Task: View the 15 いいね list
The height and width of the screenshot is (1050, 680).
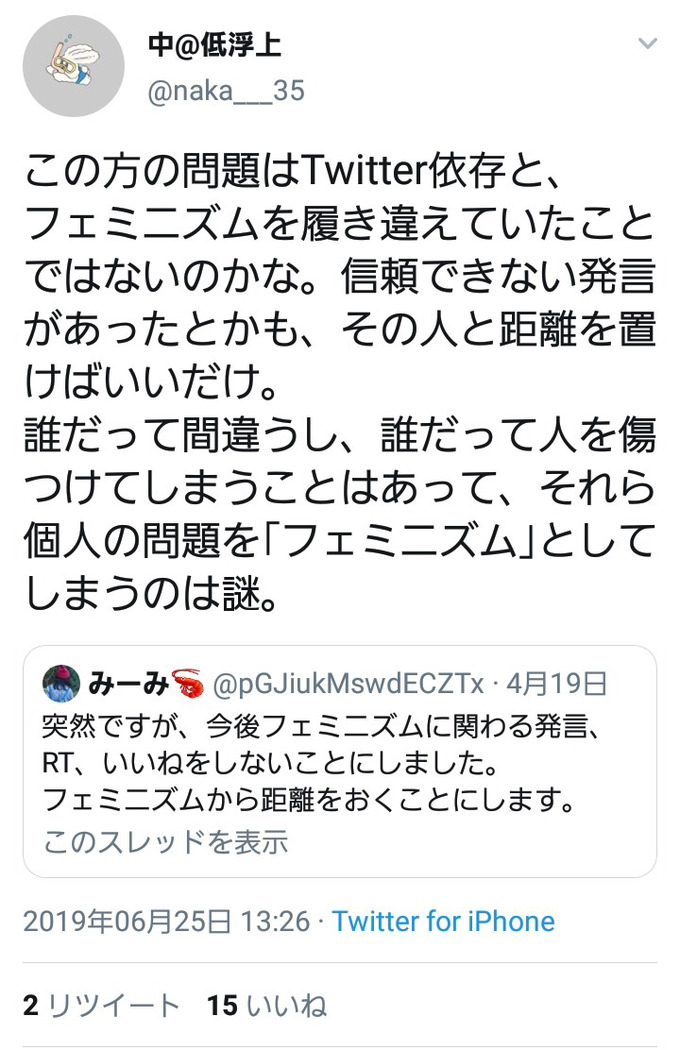Action: point(267,1006)
